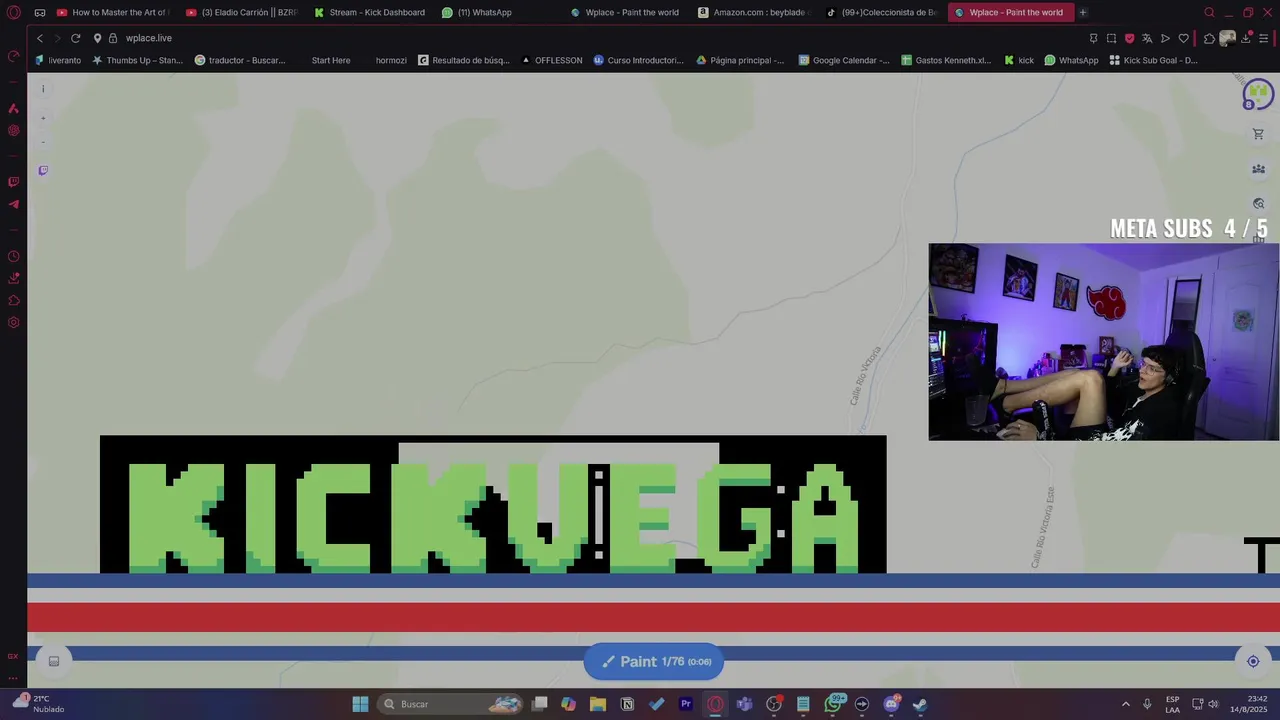Open Opera sidebar history clock
Image resolution: width=1280 pixels, height=720 pixels.
(x=14, y=256)
